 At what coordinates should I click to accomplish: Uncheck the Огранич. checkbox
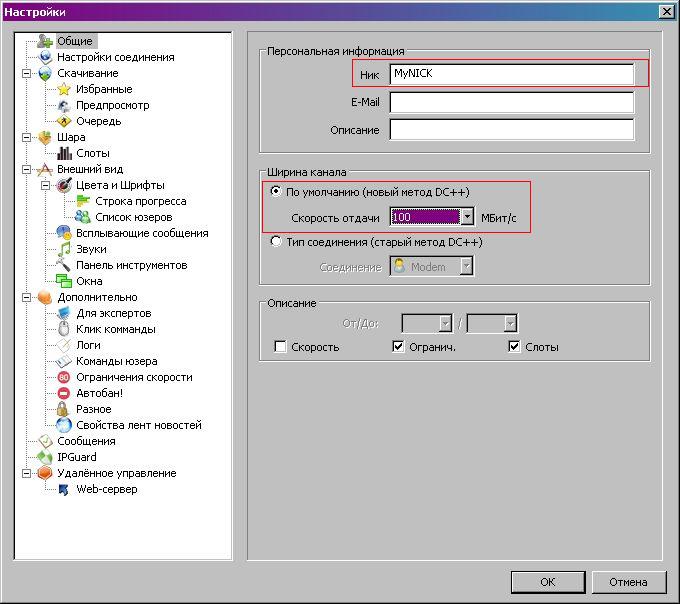coord(399,347)
